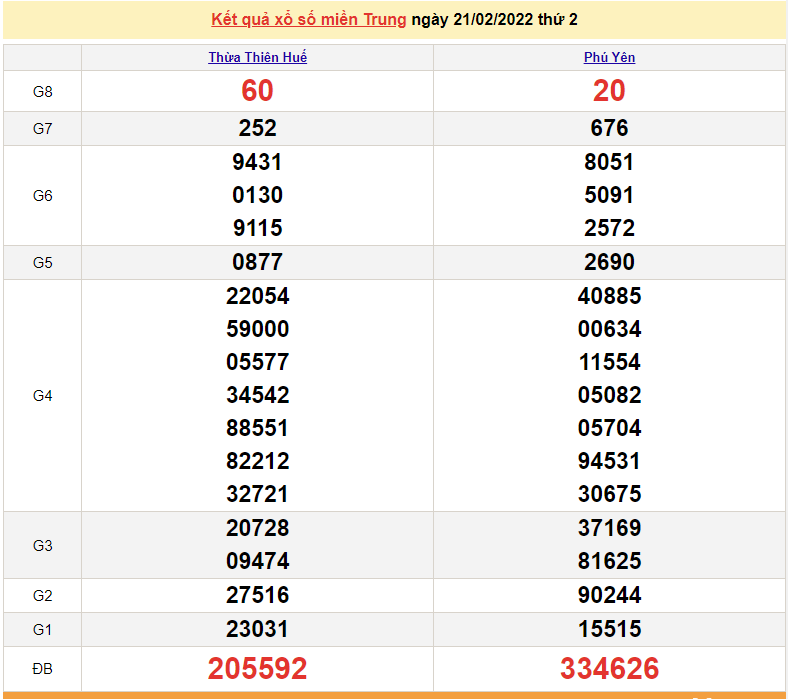Select the G7 result 252
788x699 pixels.
coord(257,128)
